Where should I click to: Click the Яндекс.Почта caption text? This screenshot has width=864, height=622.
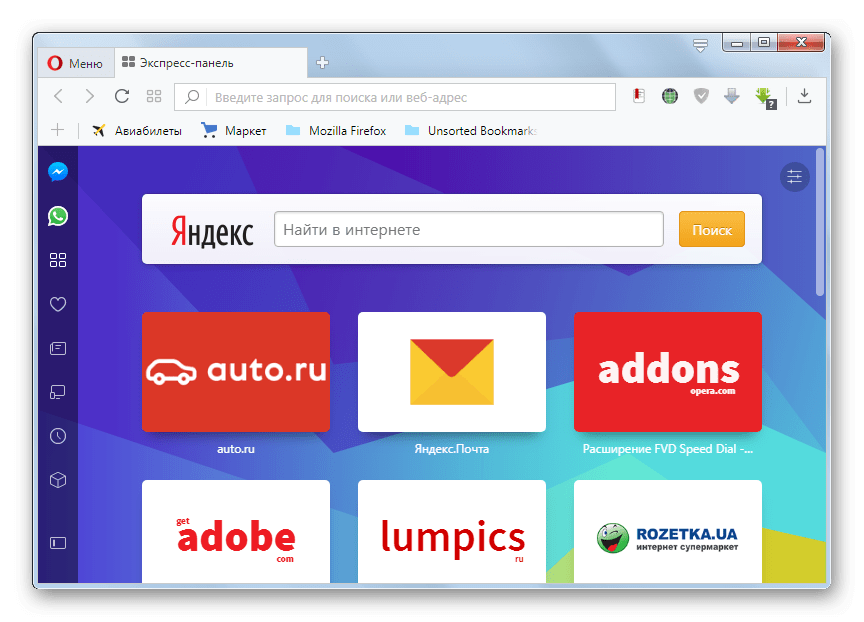coord(452,449)
